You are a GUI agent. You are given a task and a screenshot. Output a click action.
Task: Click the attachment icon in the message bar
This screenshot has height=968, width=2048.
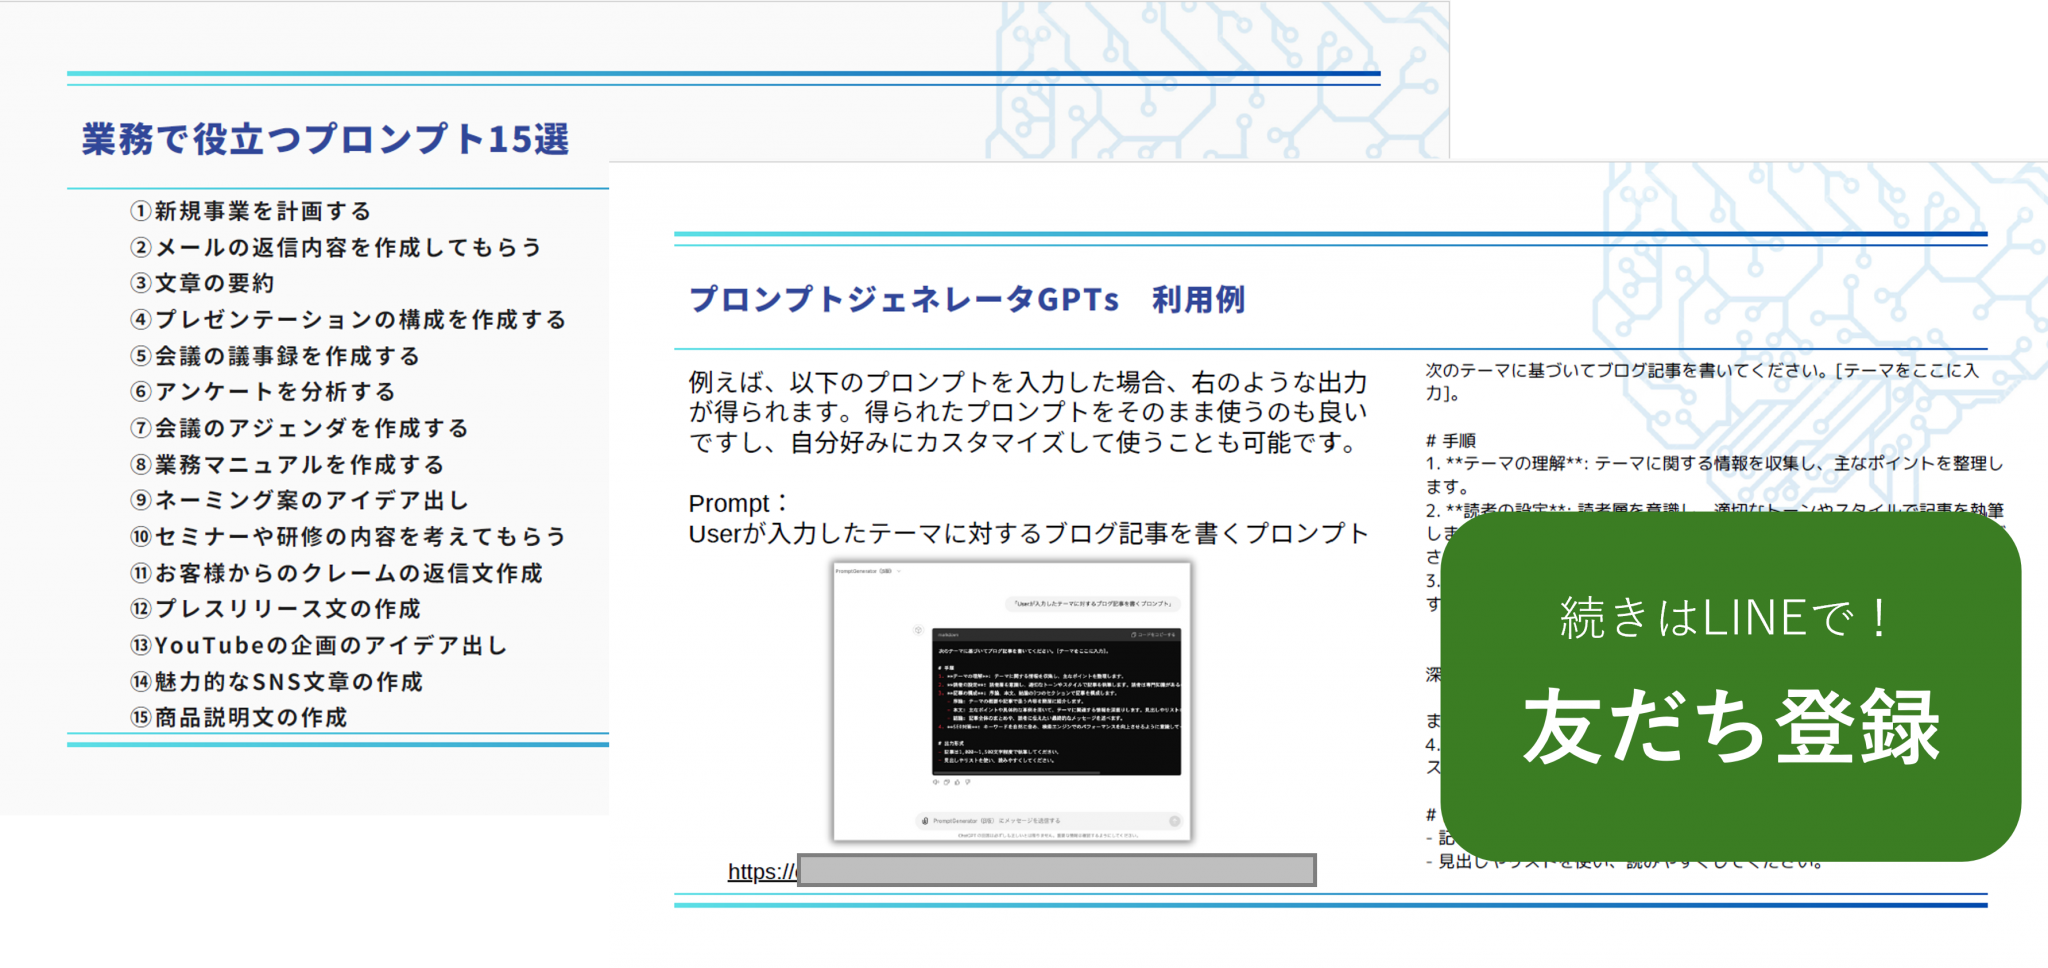[x=924, y=821]
